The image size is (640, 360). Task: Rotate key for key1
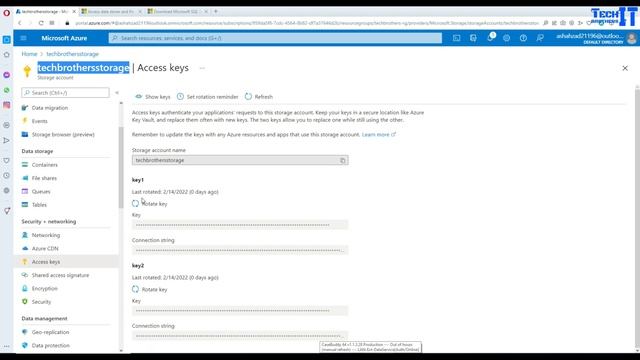click(150, 204)
